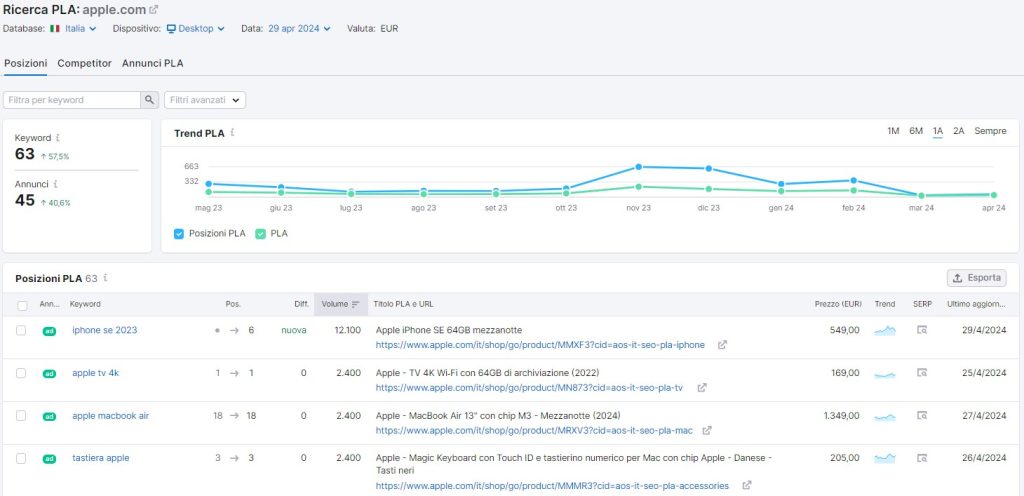Open keyword link tastiera apple
Image resolution: width=1024 pixels, height=496 pixels.
pyautogui.click(x=101, y=458)
